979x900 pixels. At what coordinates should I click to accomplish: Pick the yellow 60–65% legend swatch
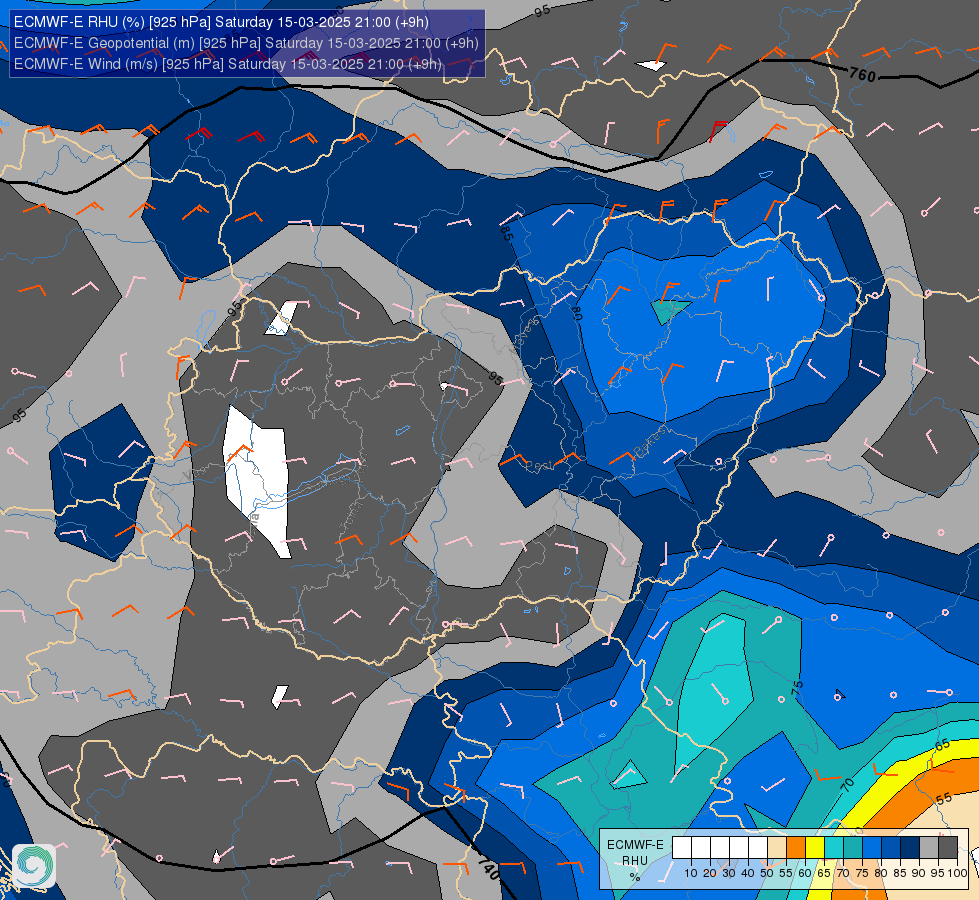coord(815,848)
